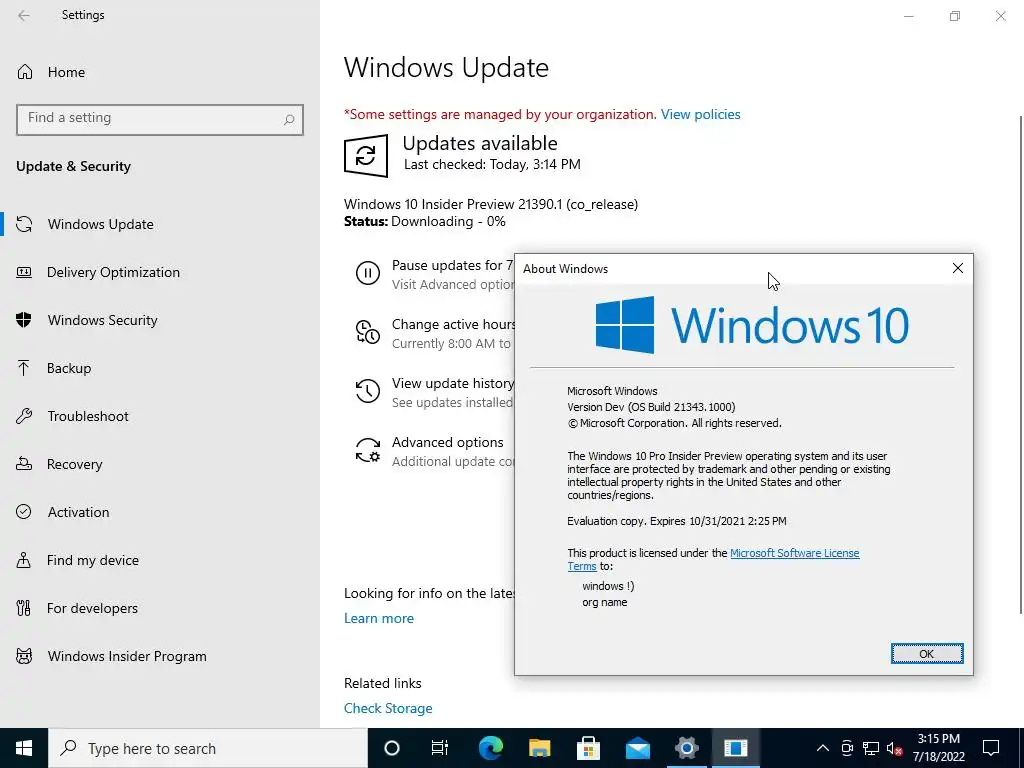Click the taskbar search box
Image resolution: width=1024 pixels, height=768 pixels.
(x=208, y=748)
